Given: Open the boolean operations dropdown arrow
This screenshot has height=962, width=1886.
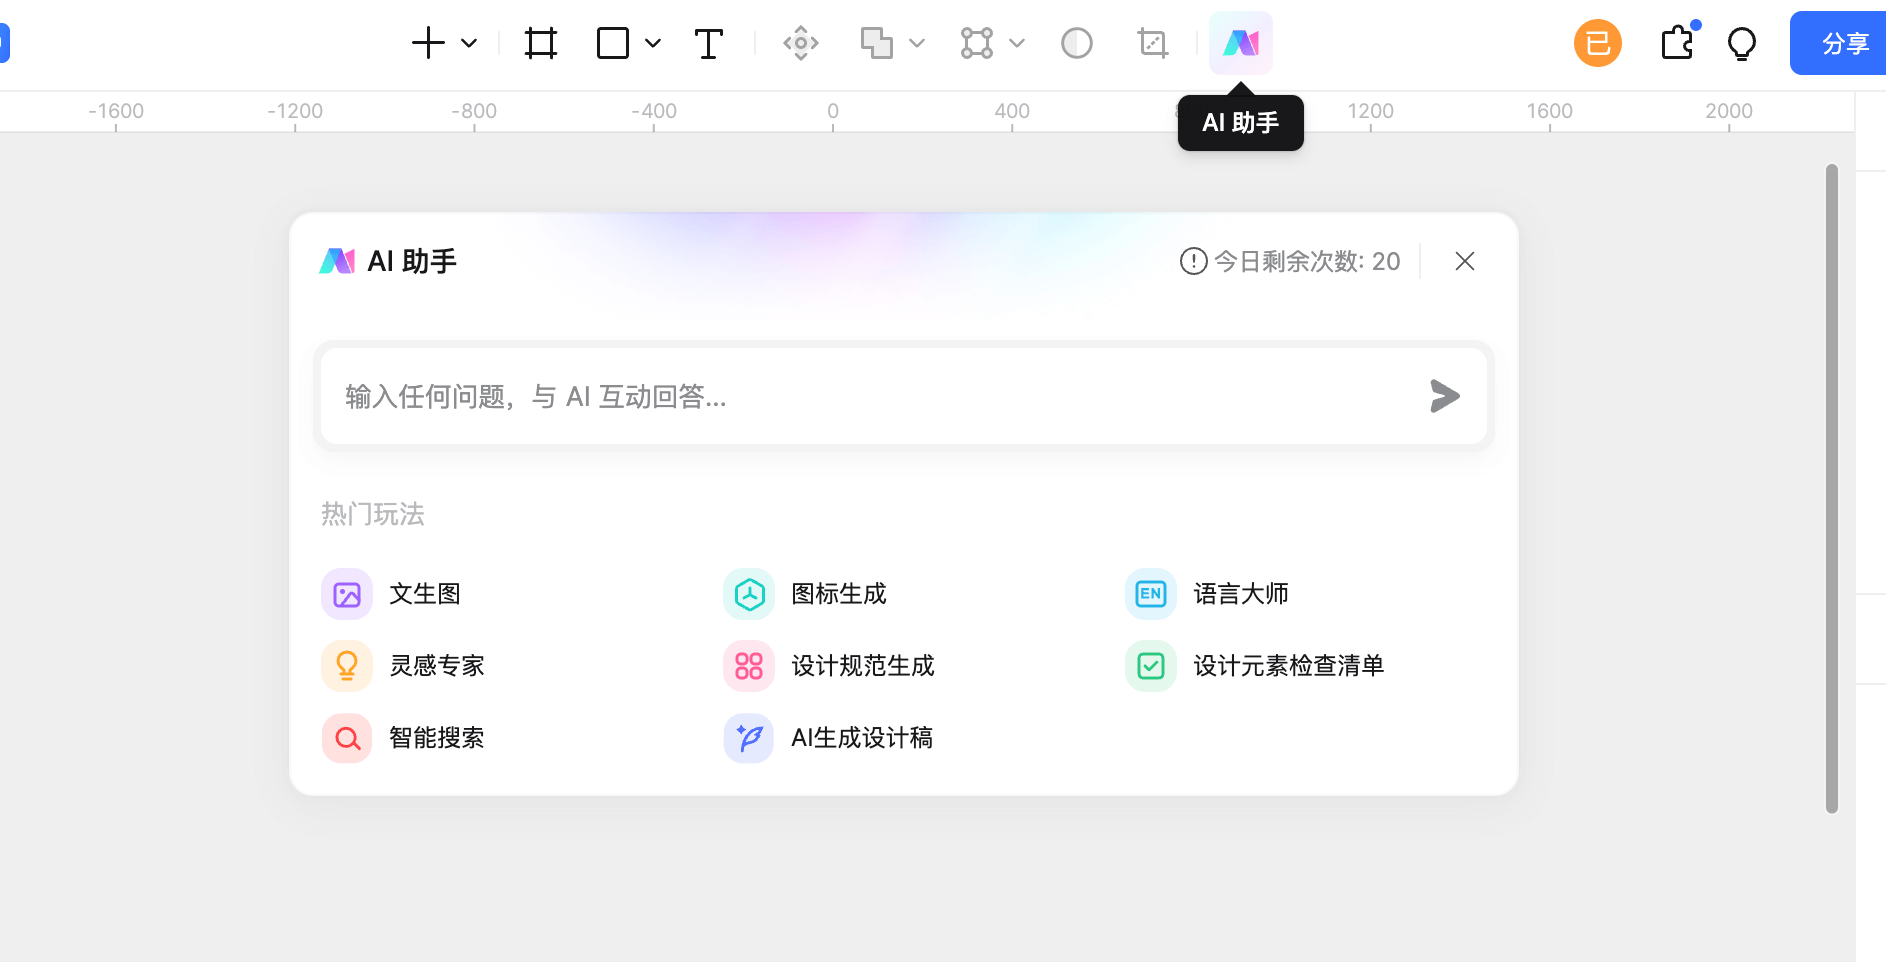Looking at the screenshot, I should [917, 43].
